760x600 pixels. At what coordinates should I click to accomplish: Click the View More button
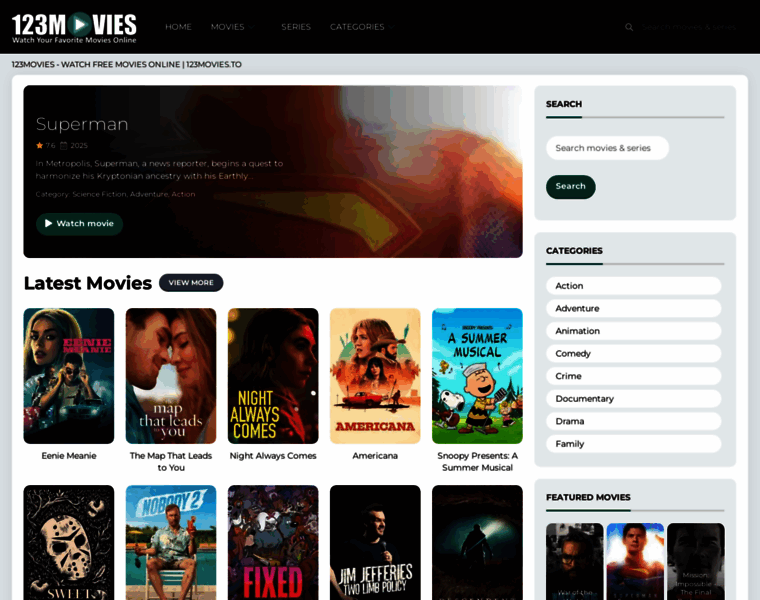click(191, 283)
